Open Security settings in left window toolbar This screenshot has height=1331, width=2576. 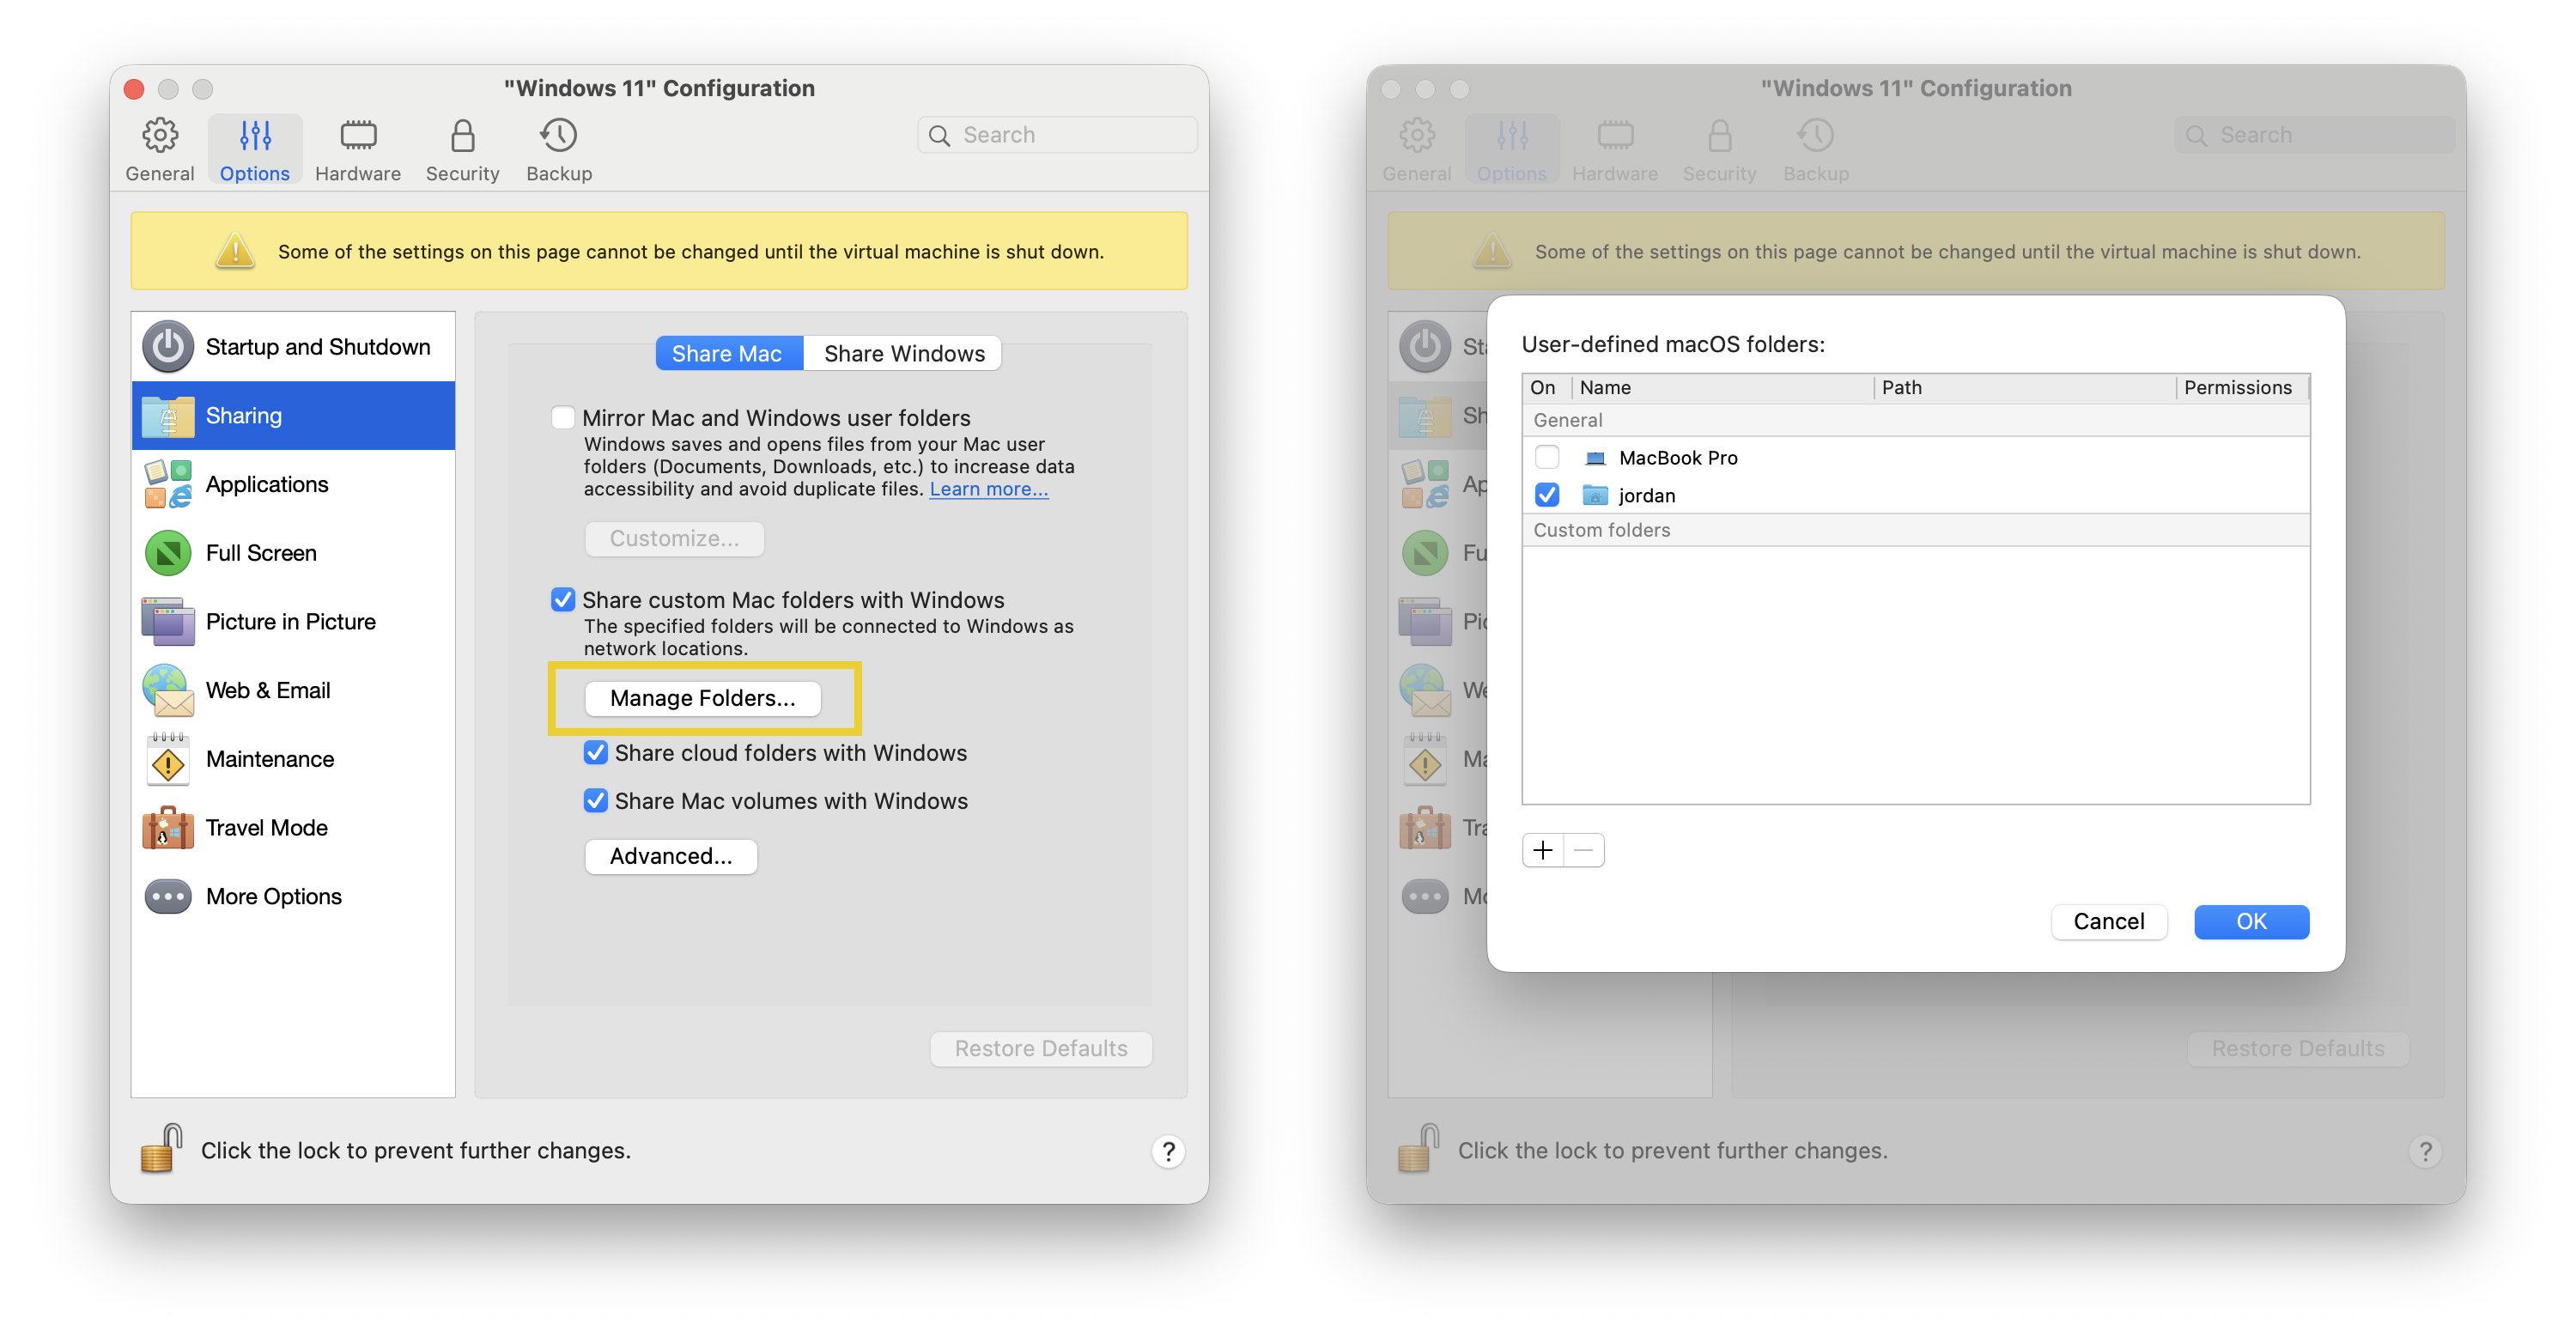462,150
